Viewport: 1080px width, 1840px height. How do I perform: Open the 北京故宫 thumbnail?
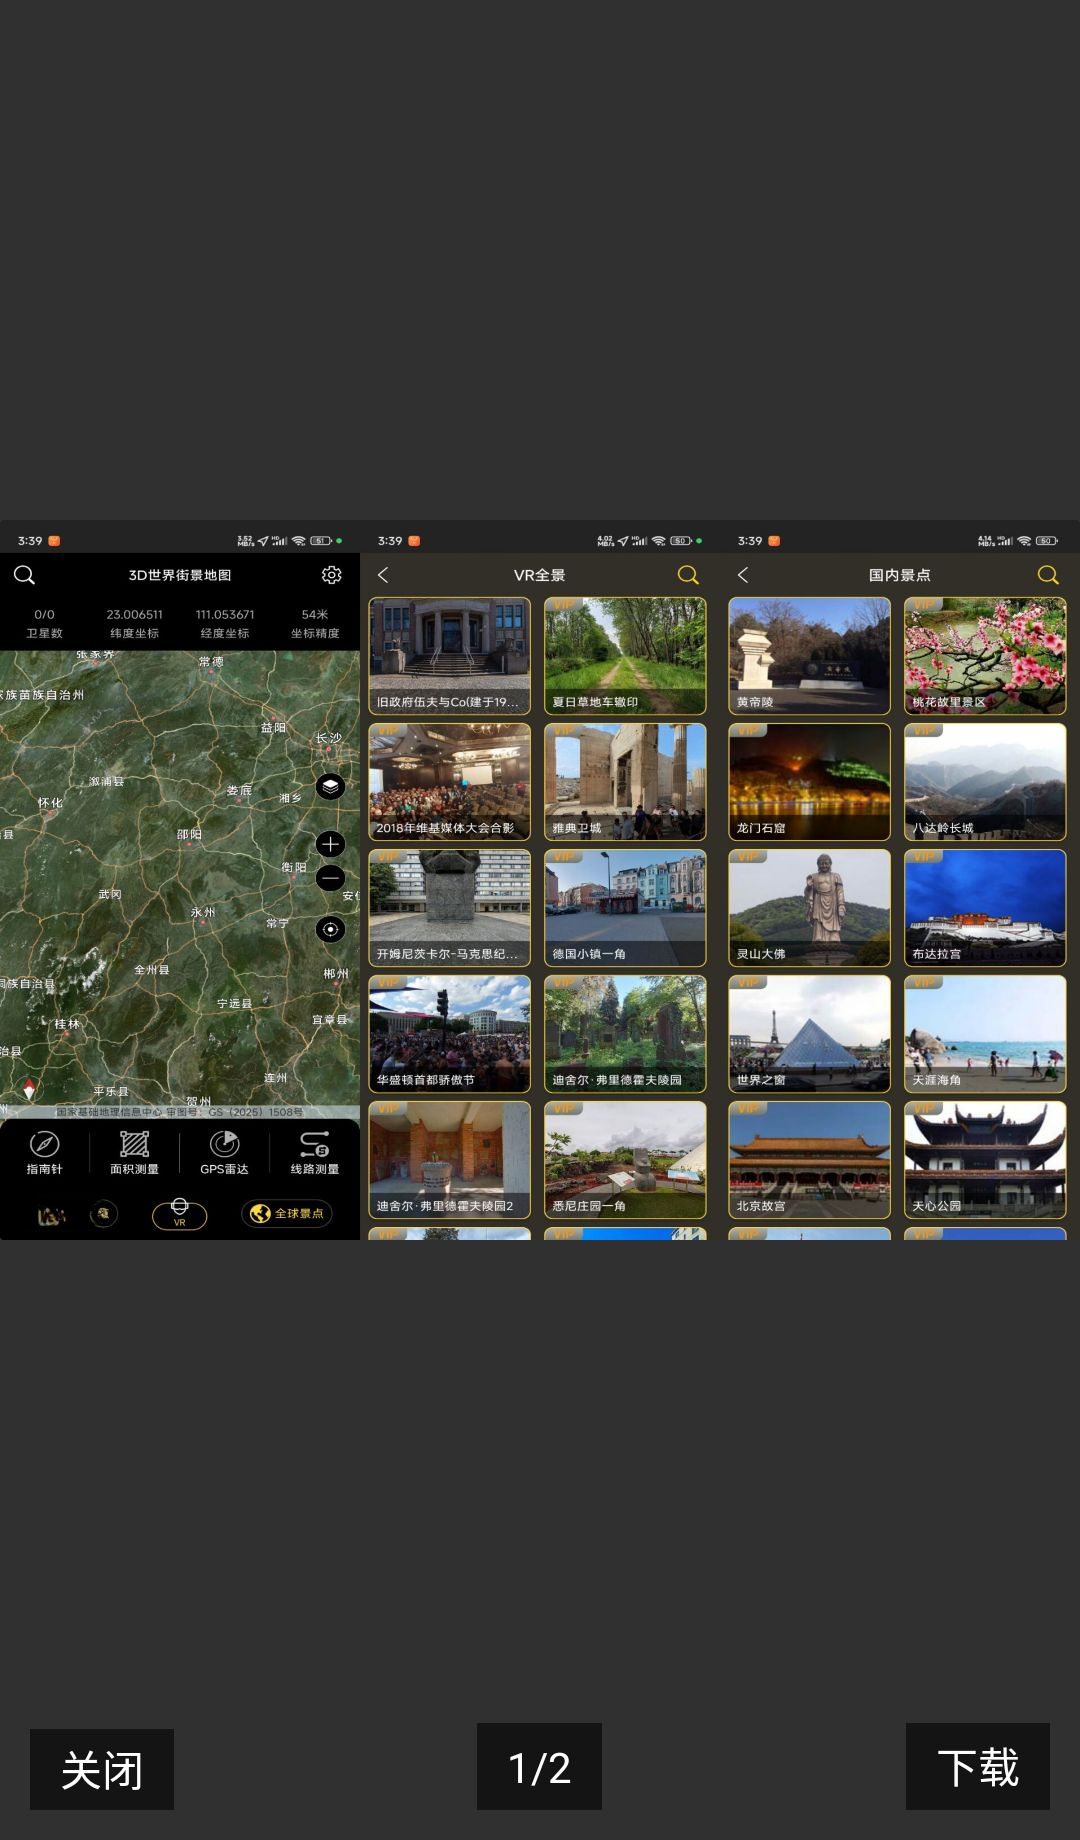(x=810, y=1160)
